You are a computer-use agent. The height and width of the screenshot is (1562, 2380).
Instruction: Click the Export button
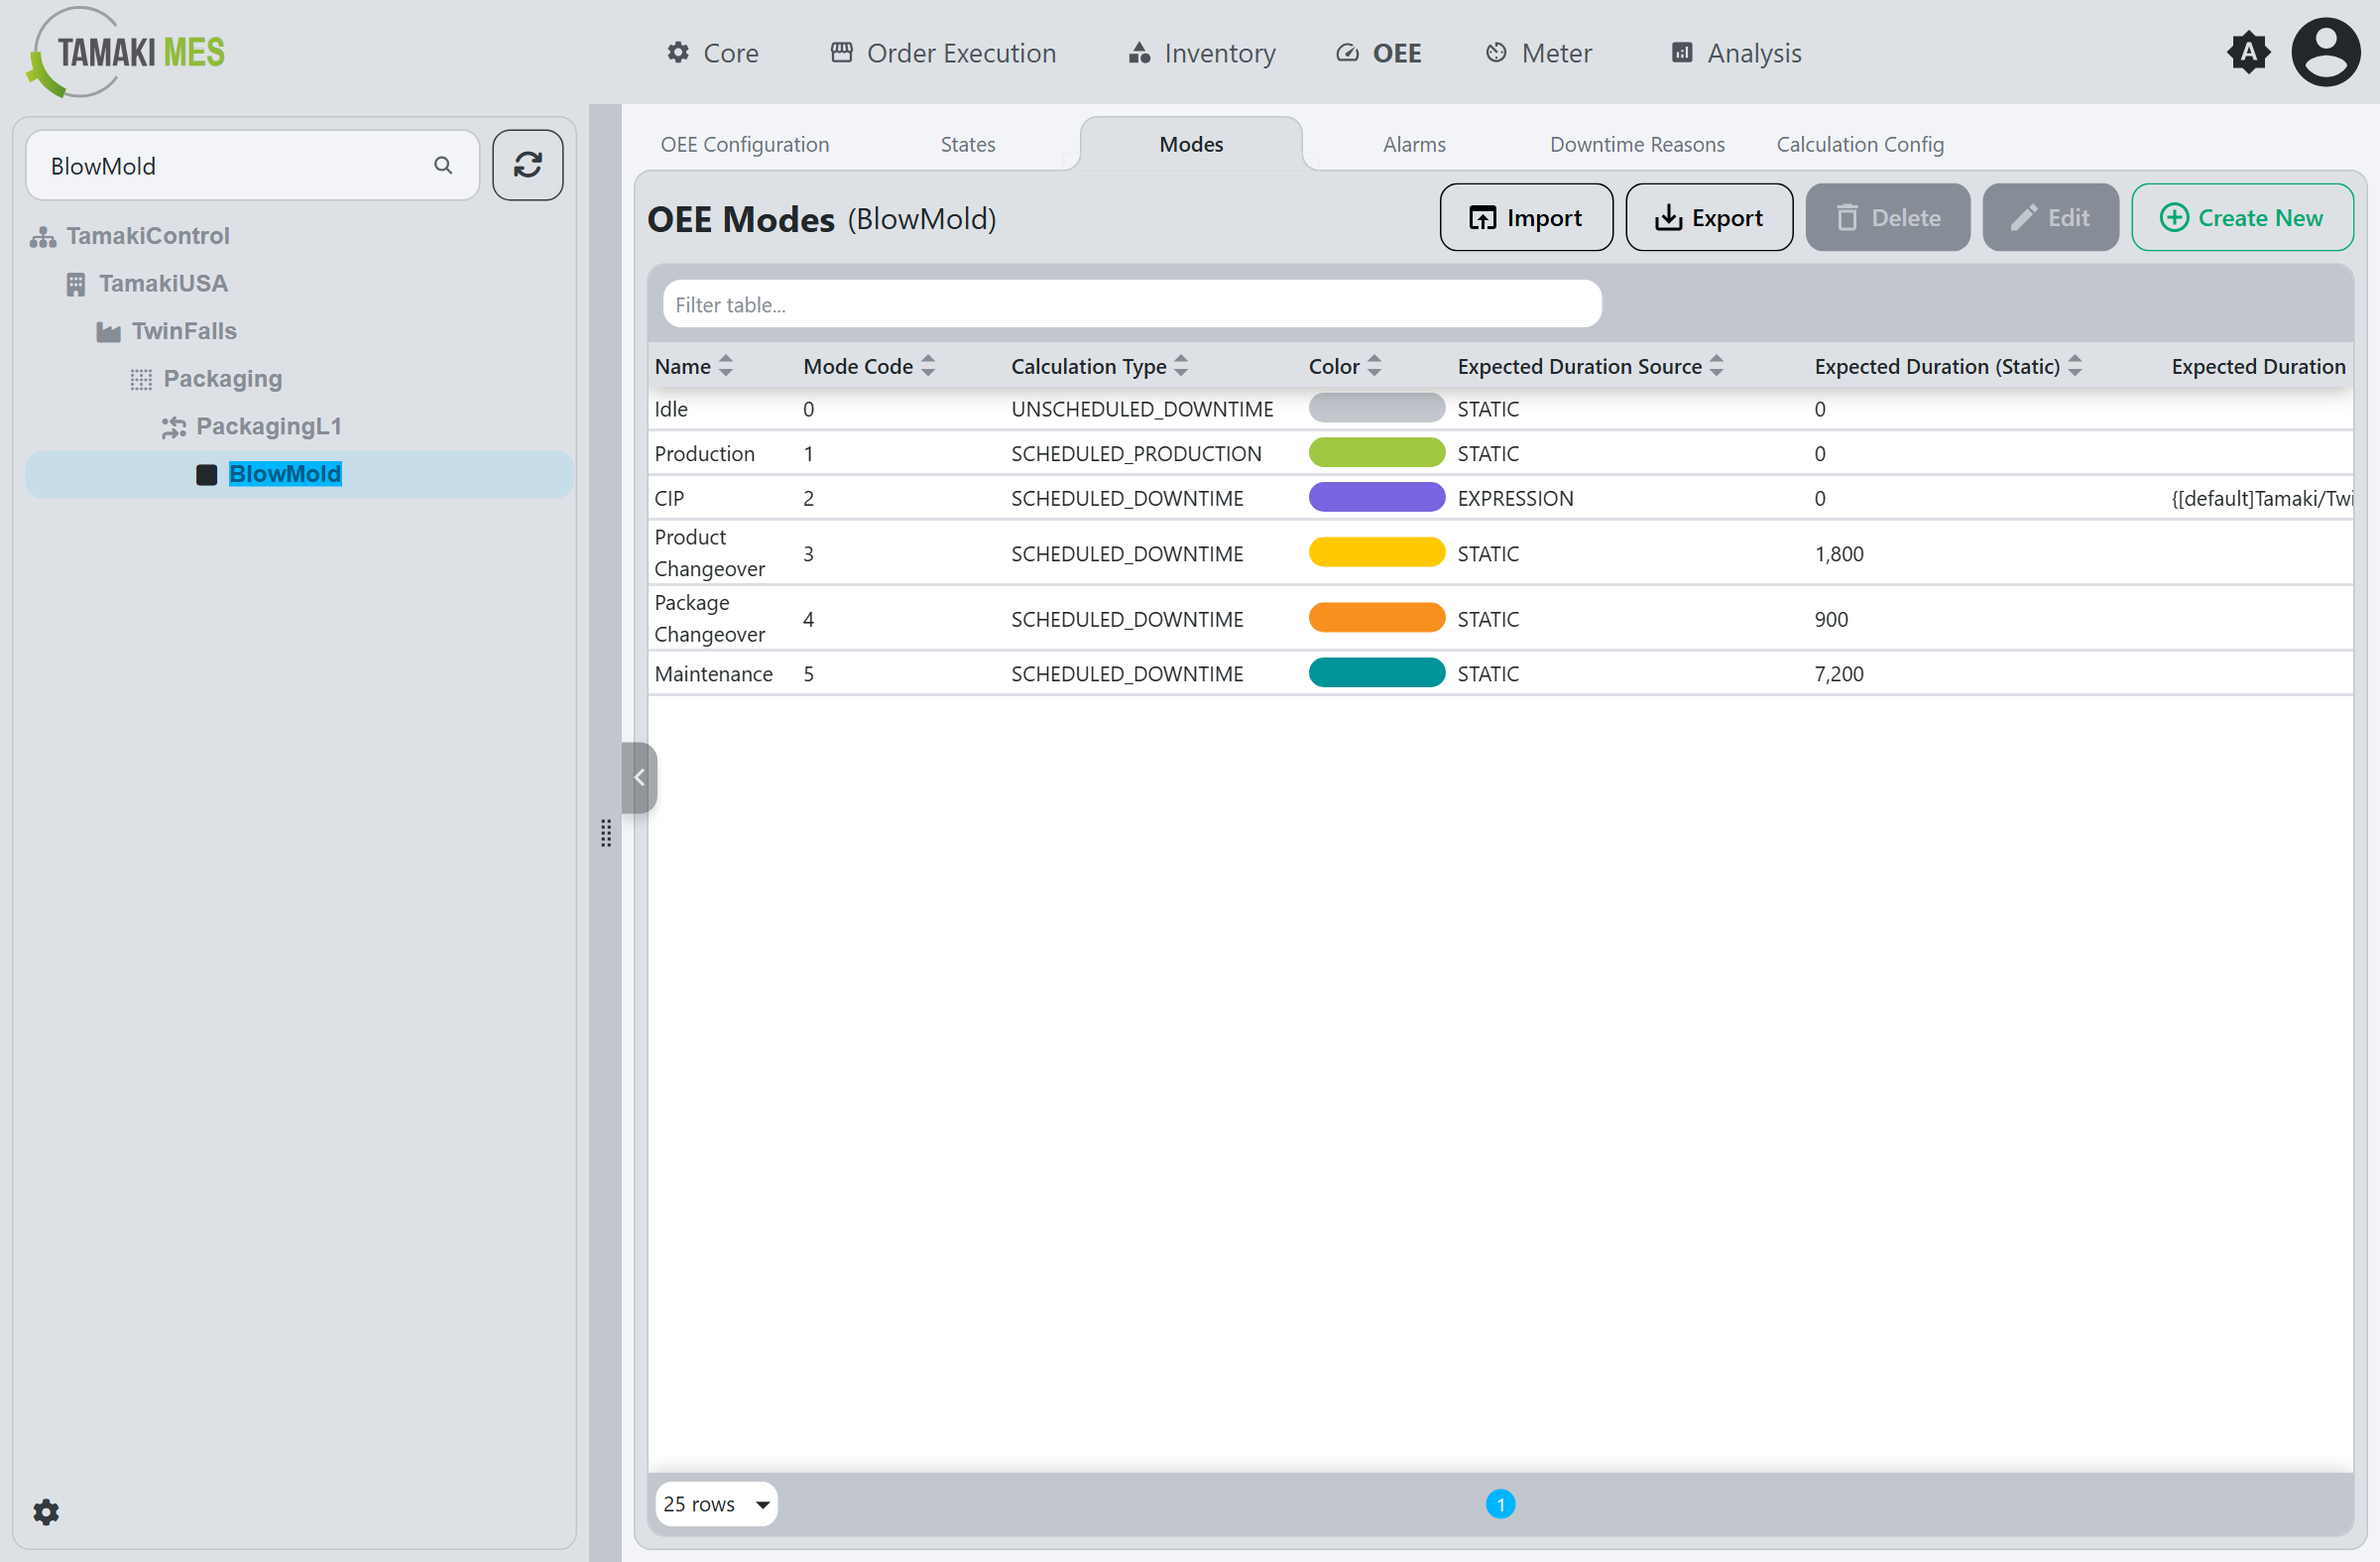click(x=1709, y=217)
